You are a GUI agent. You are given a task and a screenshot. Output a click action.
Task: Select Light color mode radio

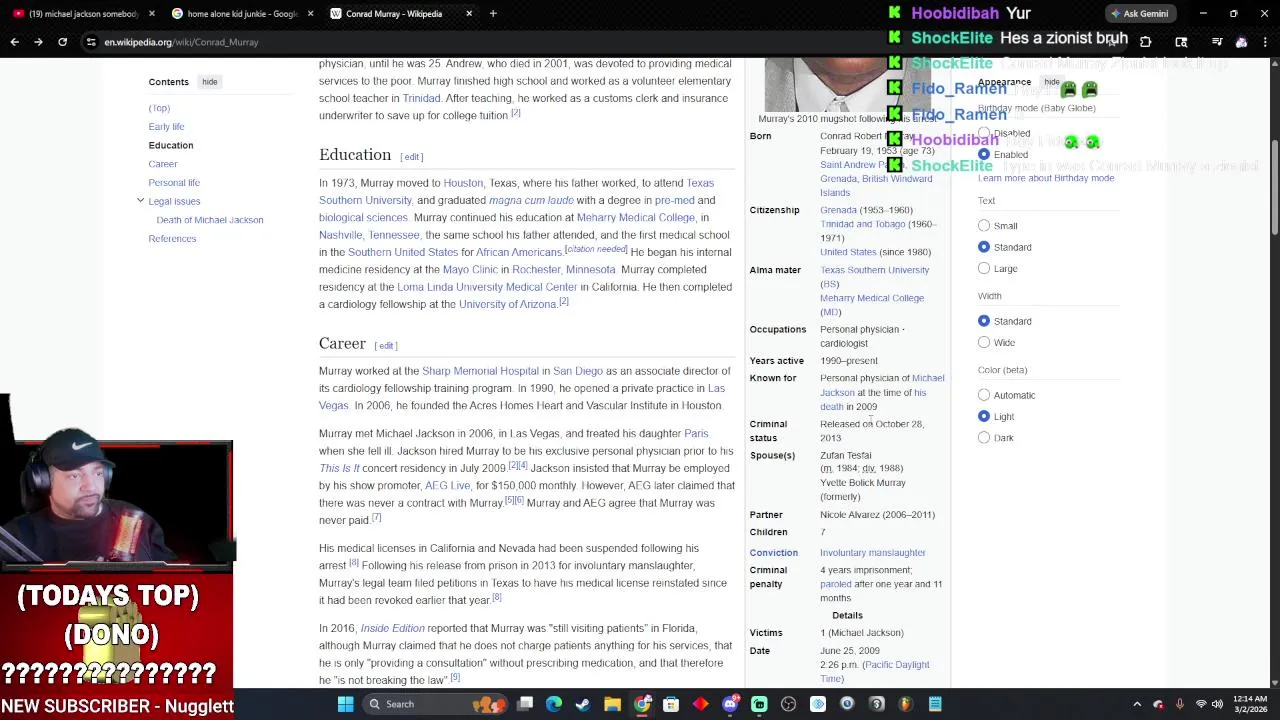click(984, 416)
